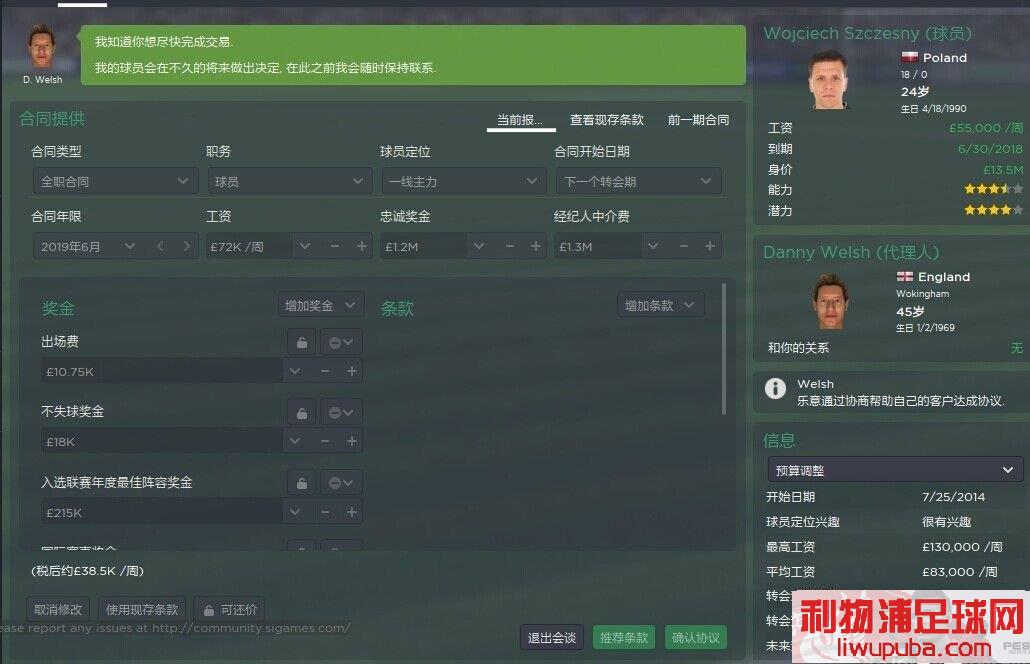1030x664 pixels.
Task: Click 确认协议 button
Action: click(696, 638)
